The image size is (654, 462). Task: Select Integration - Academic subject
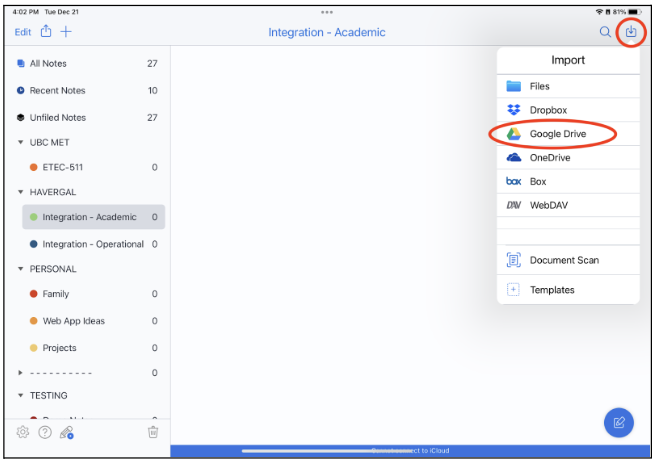93,217
